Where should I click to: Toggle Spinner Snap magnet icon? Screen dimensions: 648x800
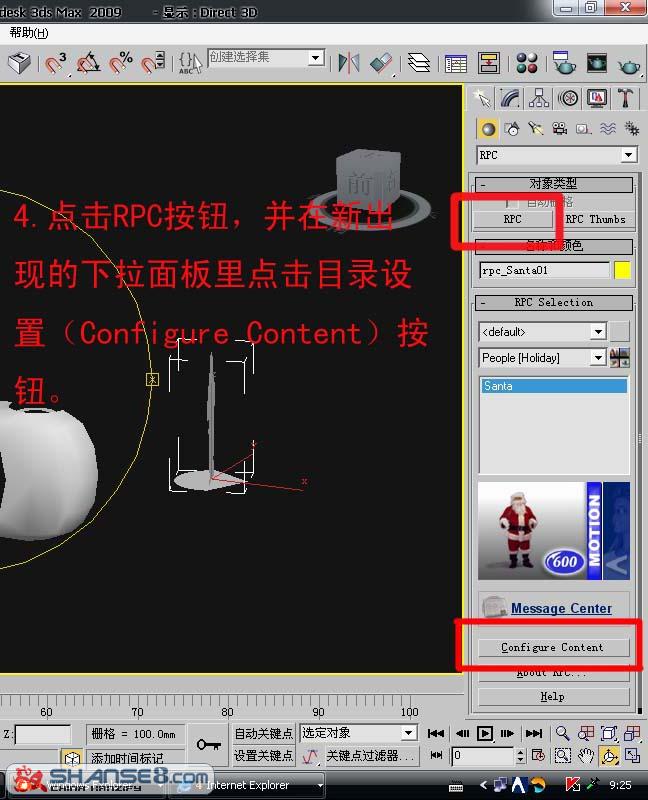(x=153, y=64)
